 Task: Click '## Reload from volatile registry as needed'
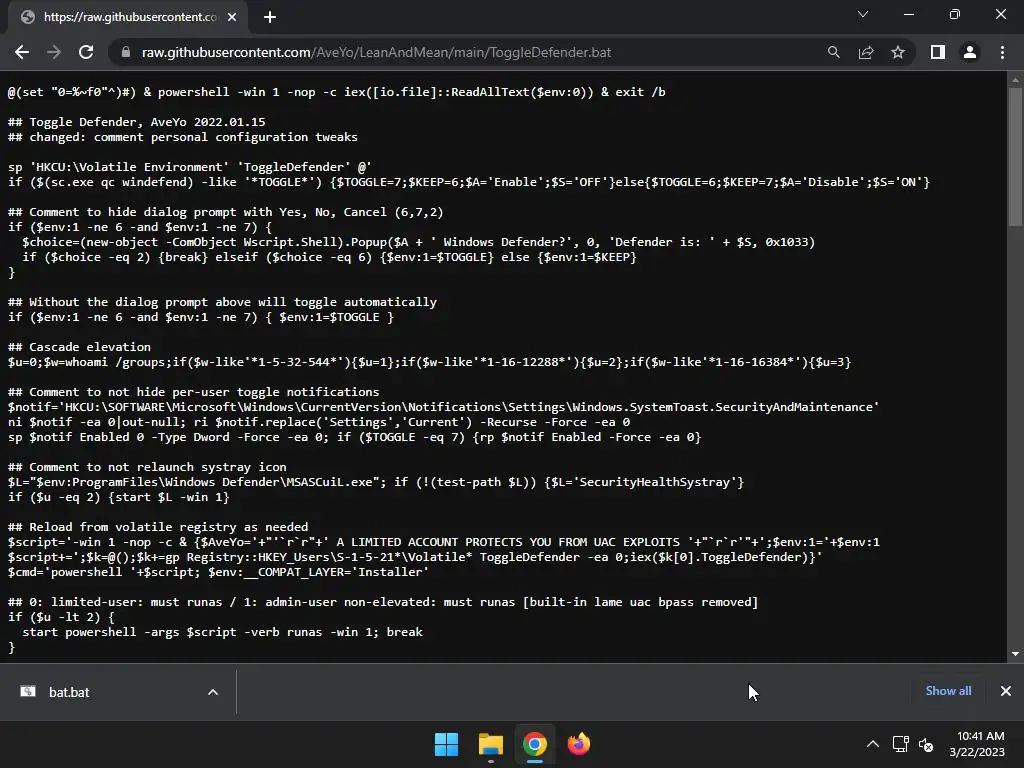158,527
